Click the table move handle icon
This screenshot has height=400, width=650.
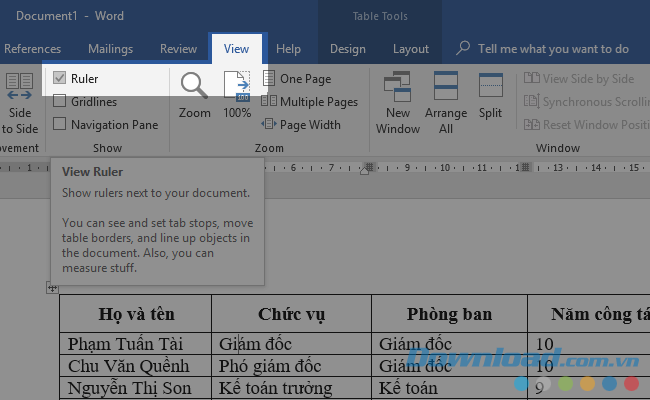(52, 288)
